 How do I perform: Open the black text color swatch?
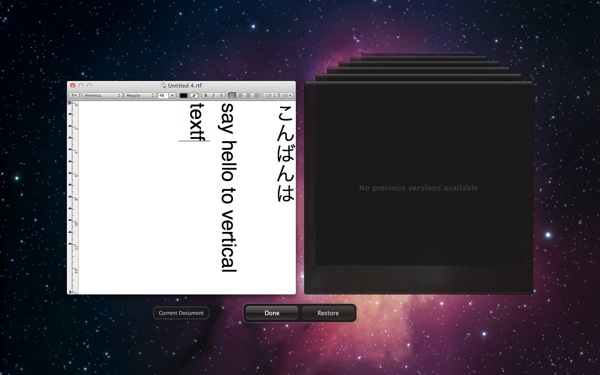tap(184, 95)
